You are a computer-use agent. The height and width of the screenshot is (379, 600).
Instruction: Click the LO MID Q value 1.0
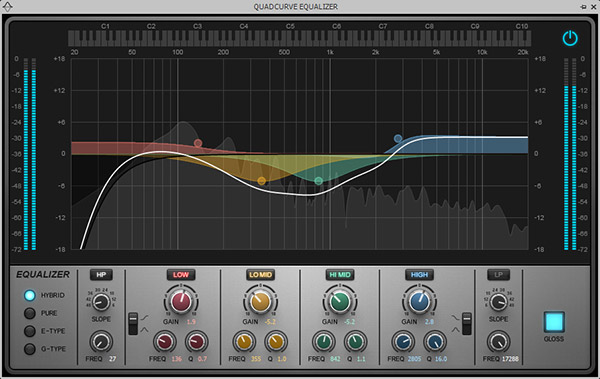click(x=282, y=359)
